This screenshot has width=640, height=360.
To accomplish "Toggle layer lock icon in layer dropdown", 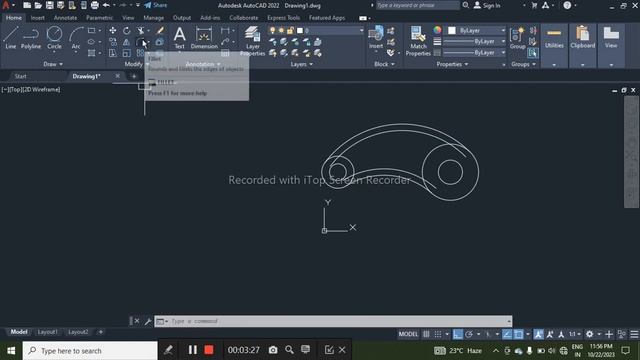I will pos(290,31).
